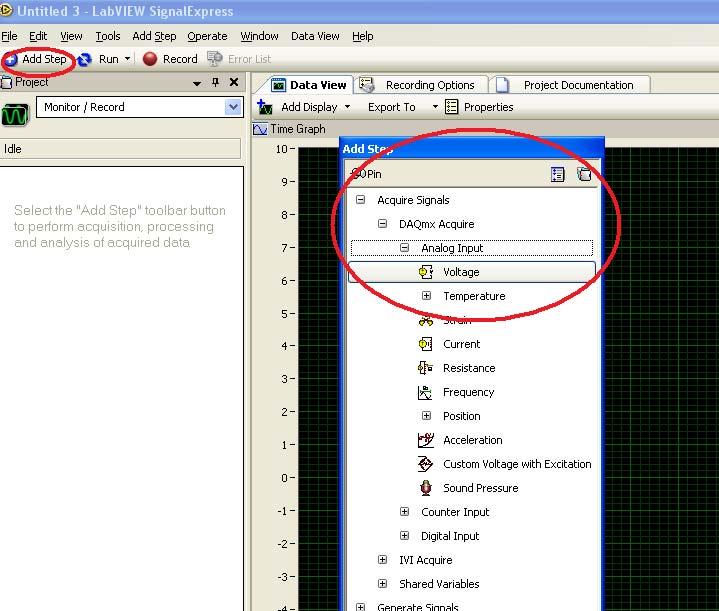Viewport: 719px width, 611px height.
Task: Select DAQmx Acquire label
Action: 437,224
